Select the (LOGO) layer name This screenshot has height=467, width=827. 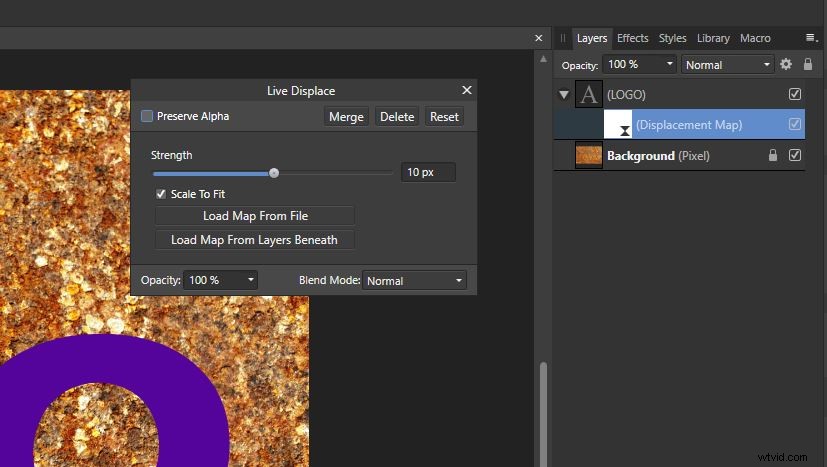(626, 94)
